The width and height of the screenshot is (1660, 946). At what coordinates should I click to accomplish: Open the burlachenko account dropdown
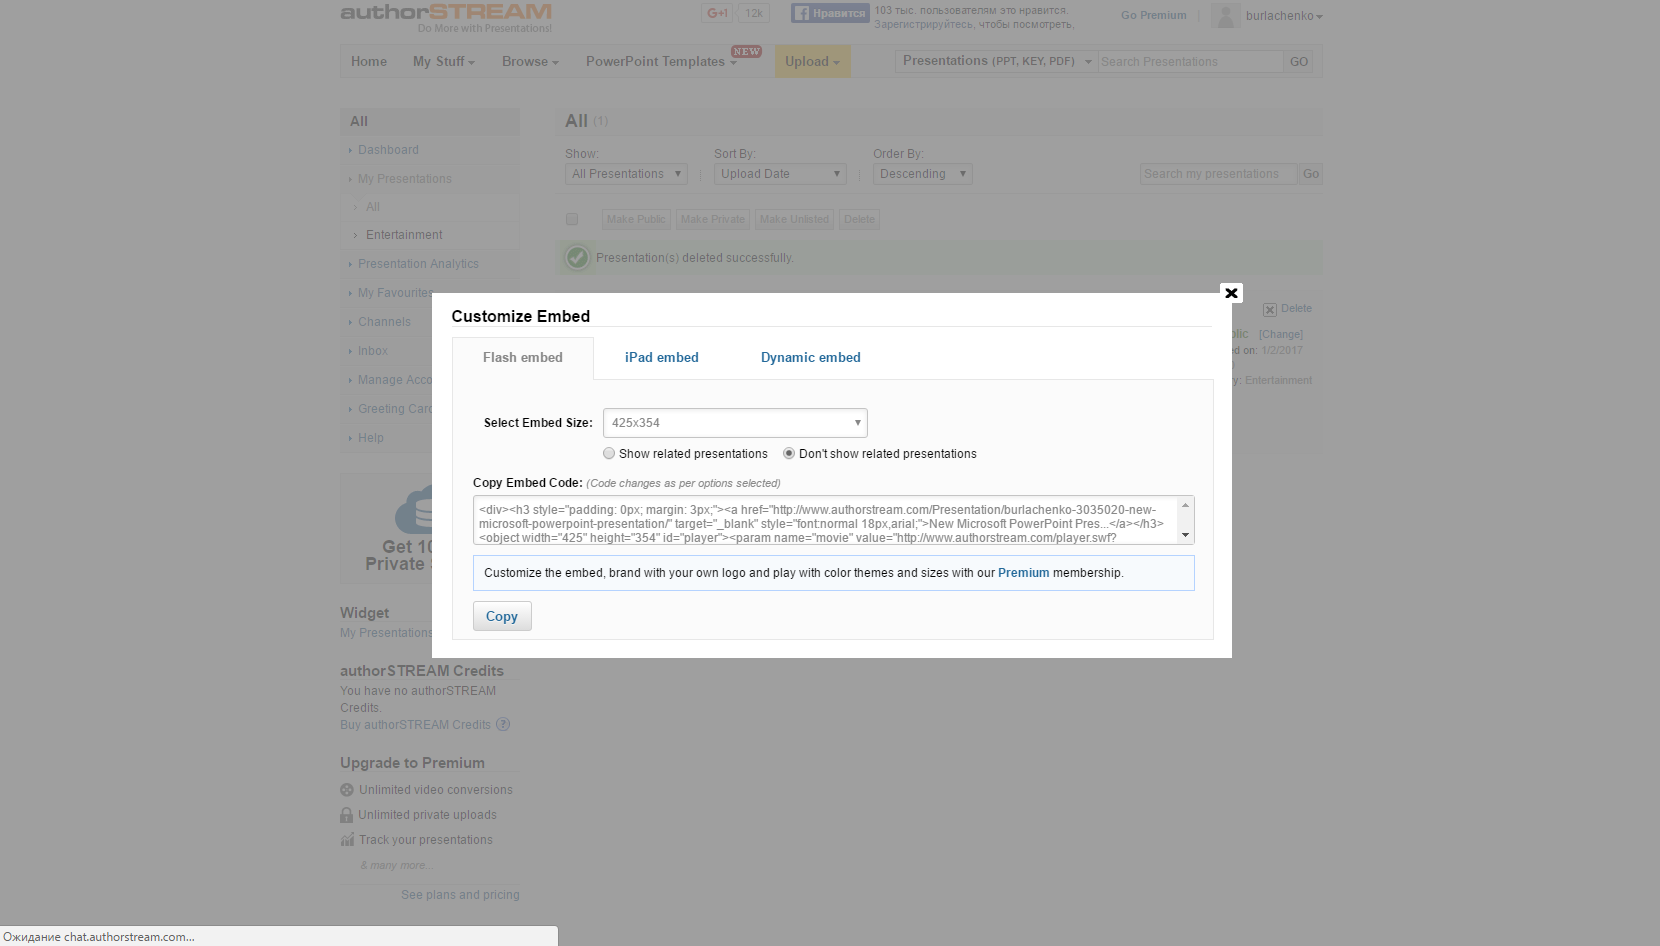[x=1284, y=16]
